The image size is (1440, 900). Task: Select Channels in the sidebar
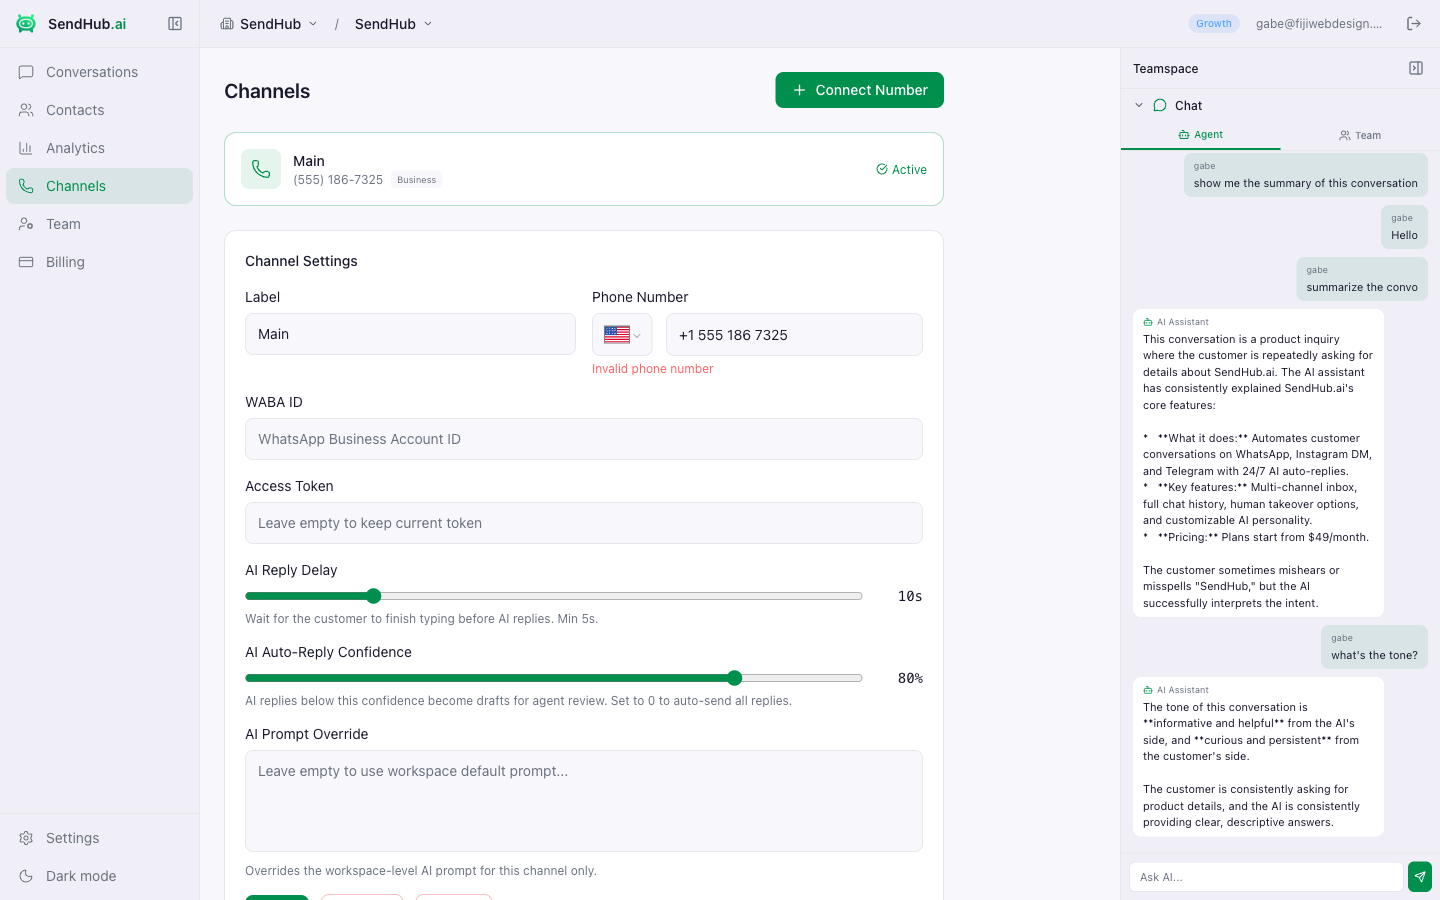pyautogui.click(x=100, y=186)
